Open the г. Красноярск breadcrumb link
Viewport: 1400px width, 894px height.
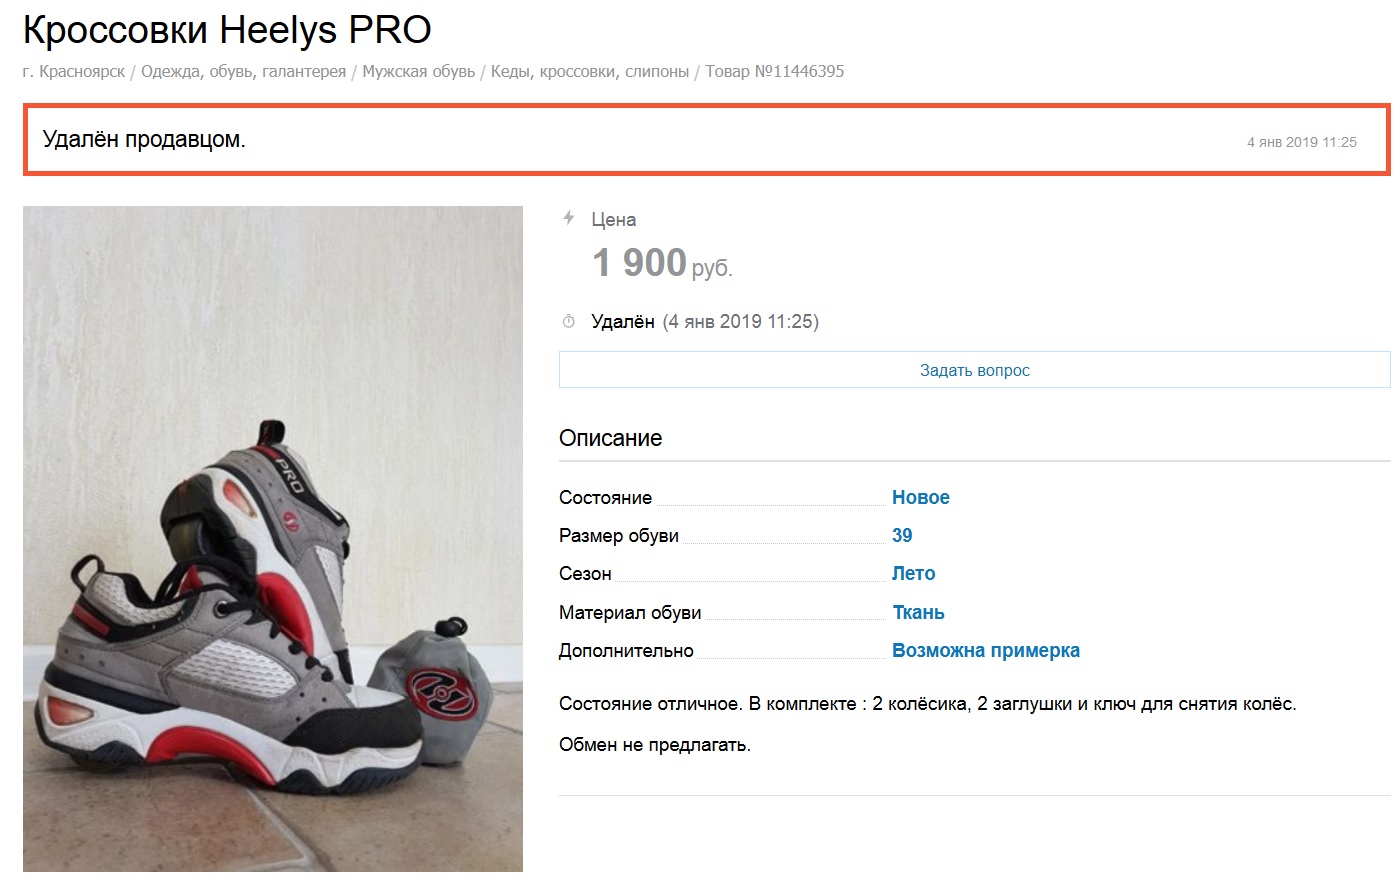(74, 72)
